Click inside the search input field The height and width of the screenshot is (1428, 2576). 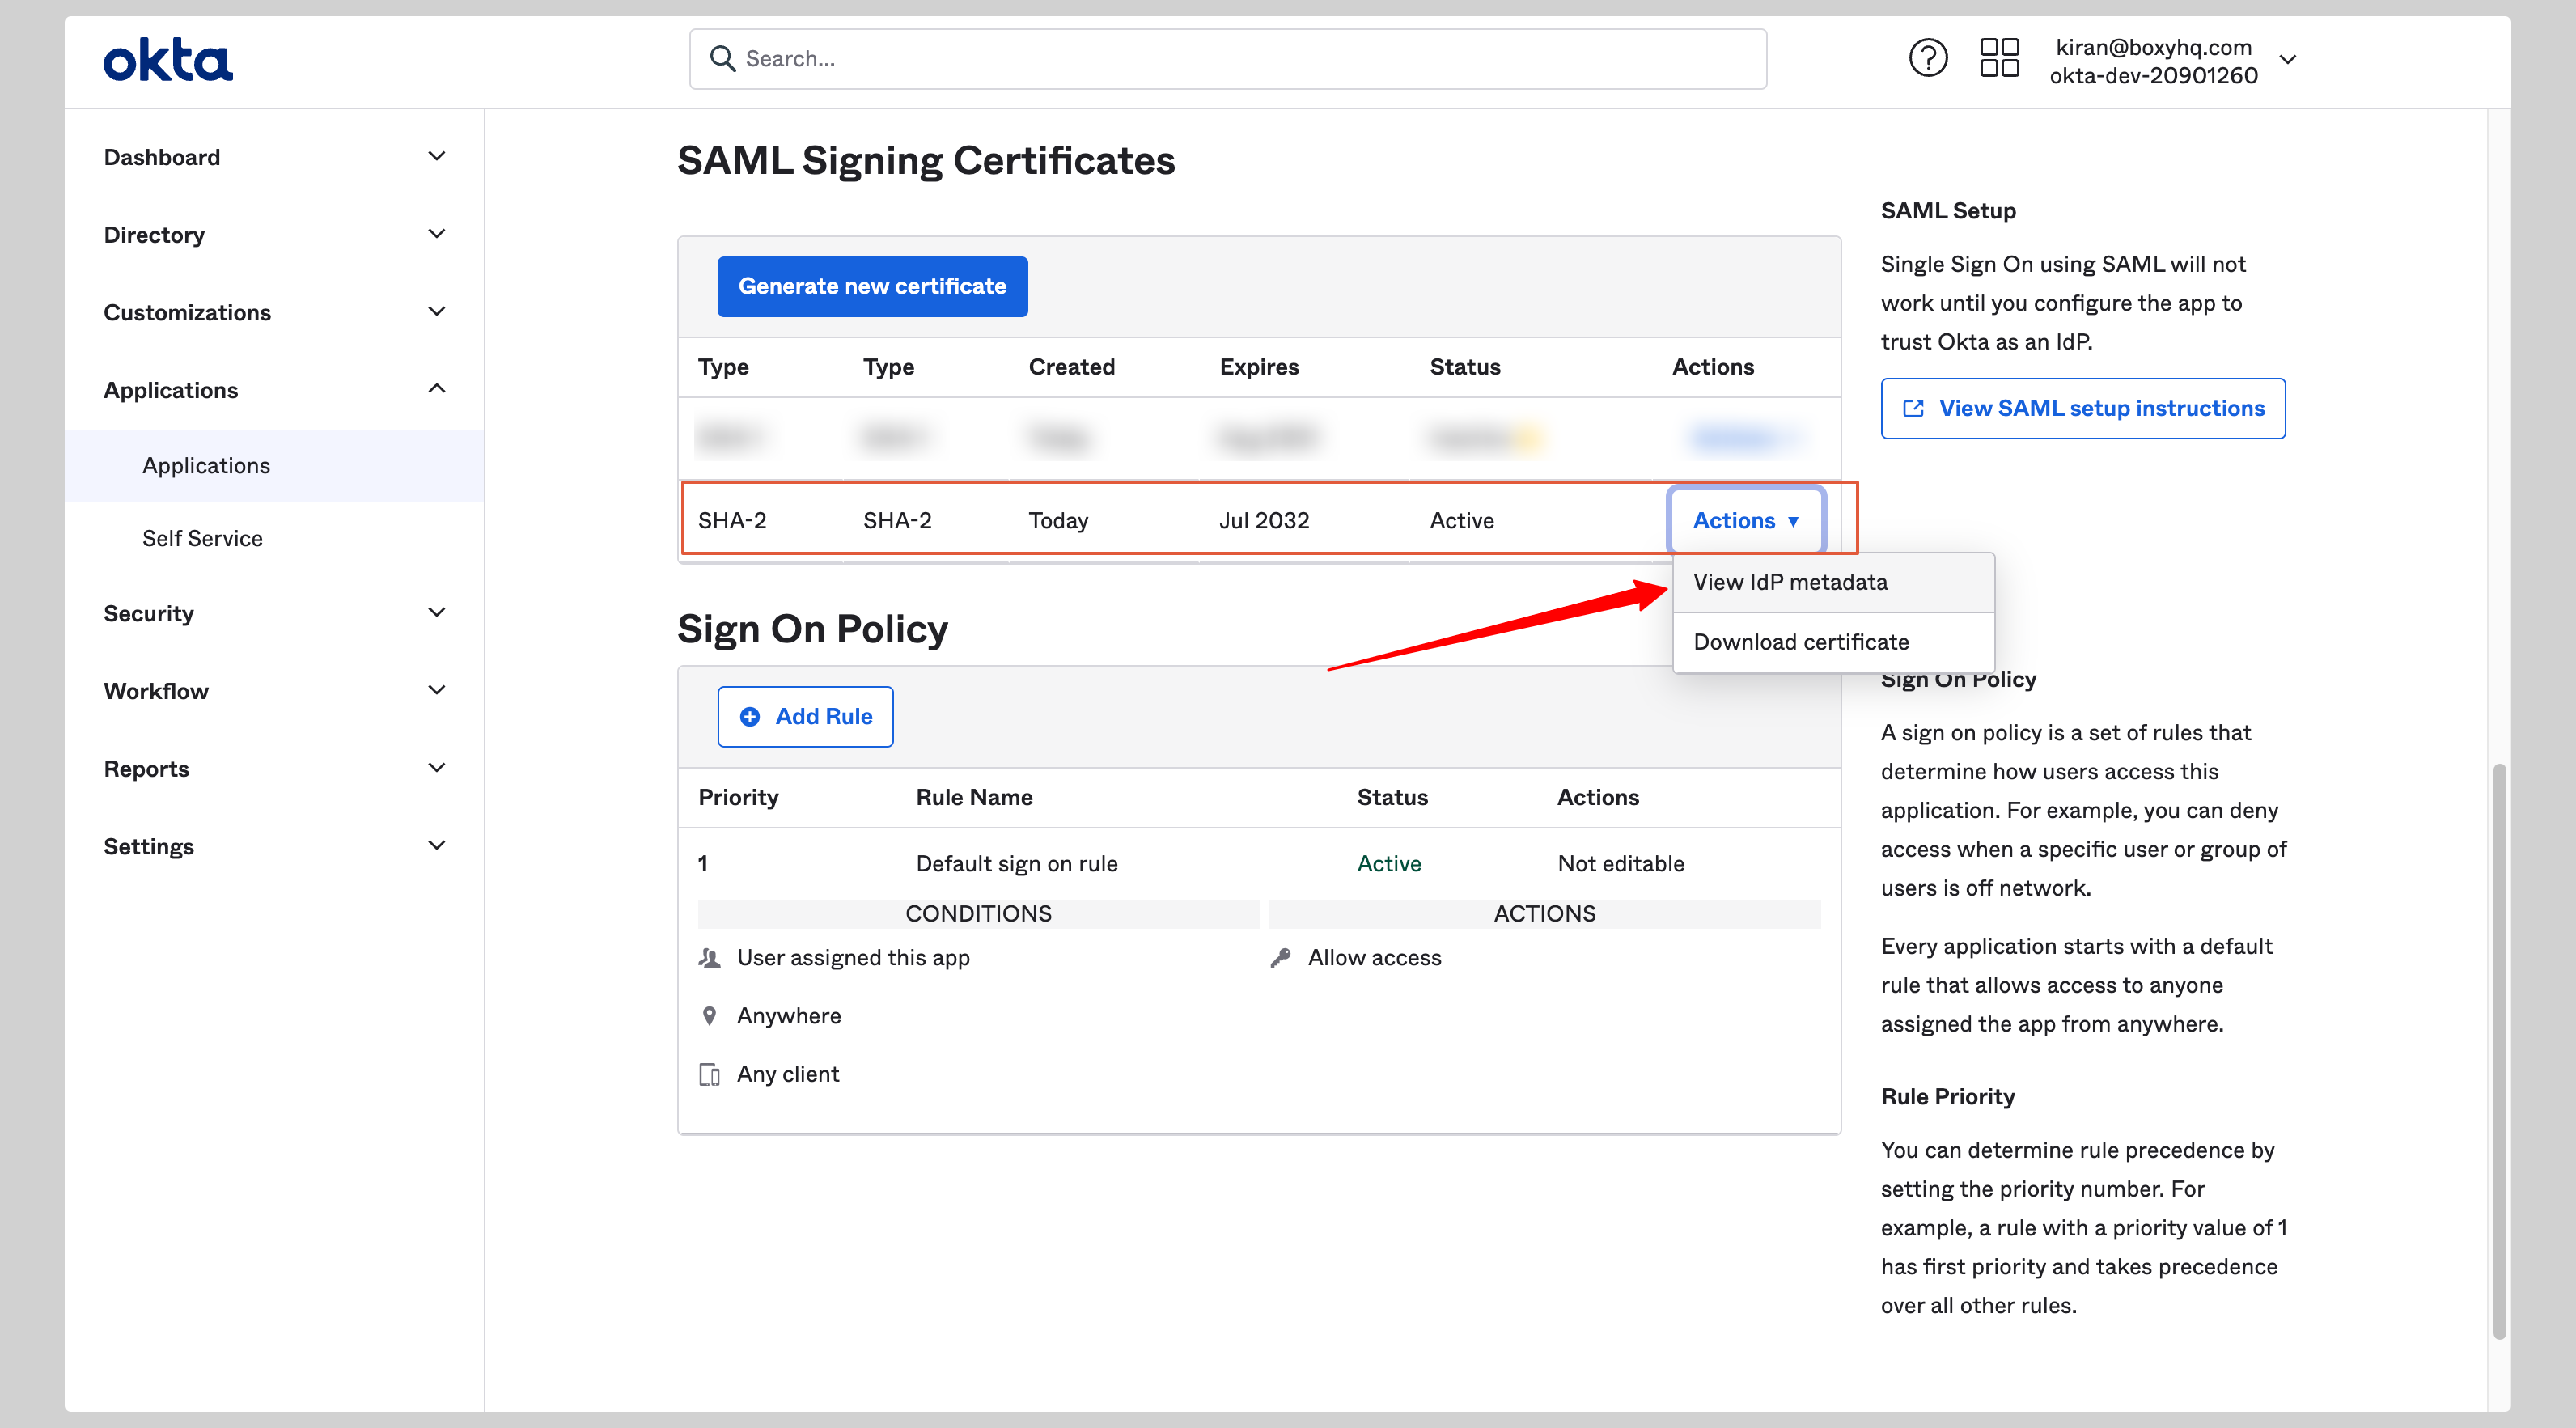point(1100,58)
